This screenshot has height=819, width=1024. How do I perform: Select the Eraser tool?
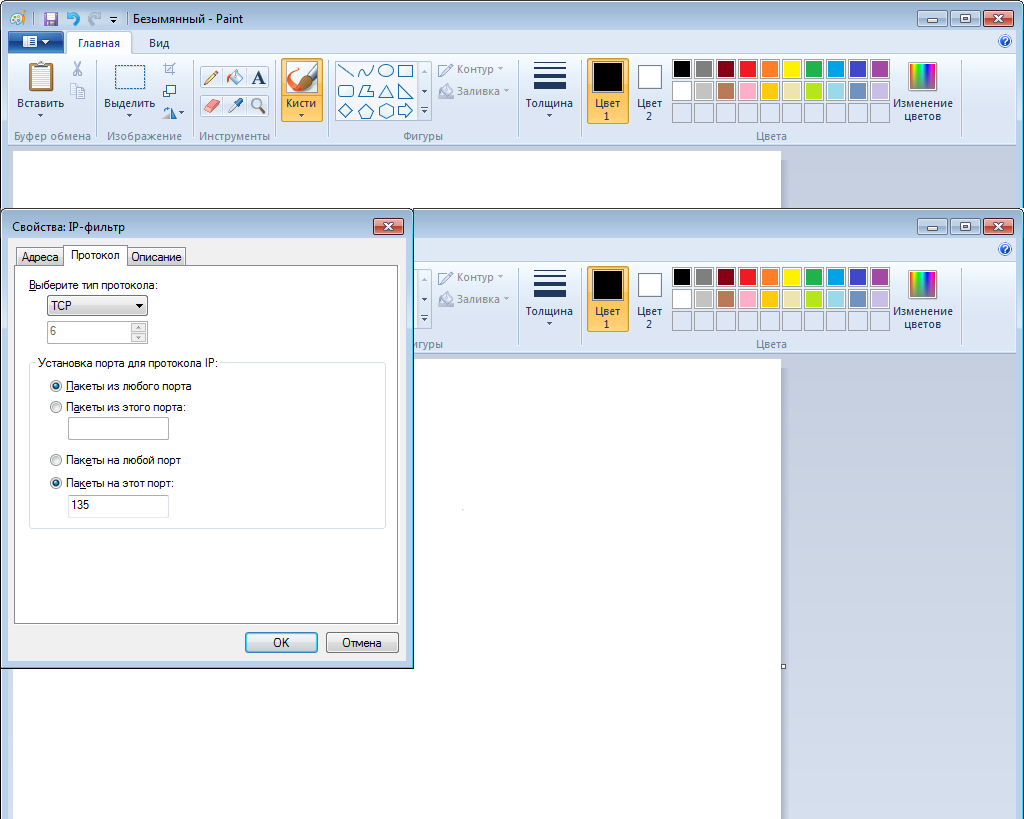click(210, 106)
